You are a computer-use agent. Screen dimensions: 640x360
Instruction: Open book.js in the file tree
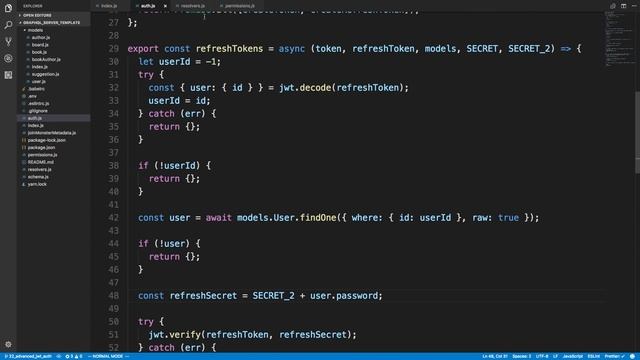coord(39,52)
